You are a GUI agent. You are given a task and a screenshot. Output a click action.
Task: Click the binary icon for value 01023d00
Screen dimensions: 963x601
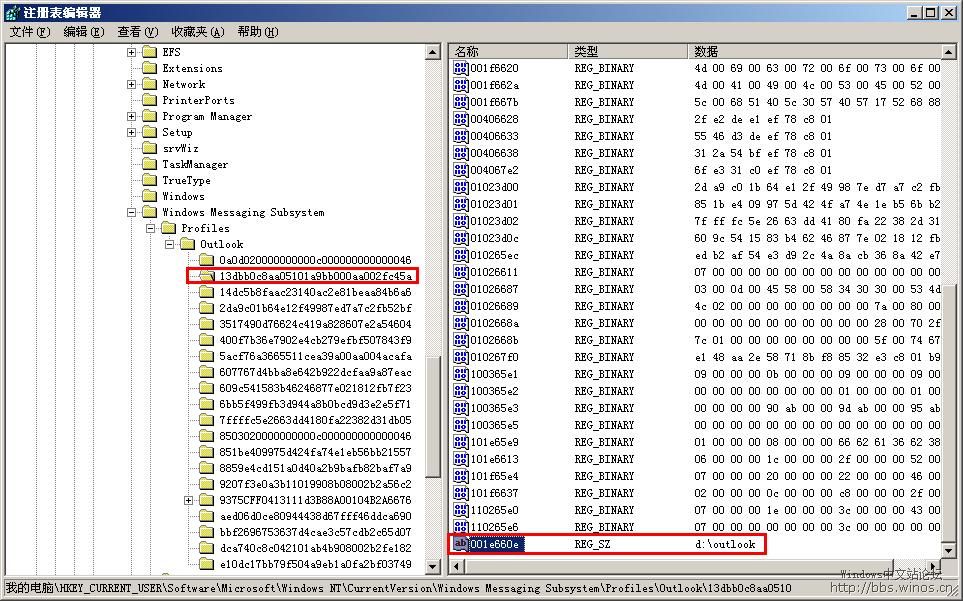click(x=461, y=187)
